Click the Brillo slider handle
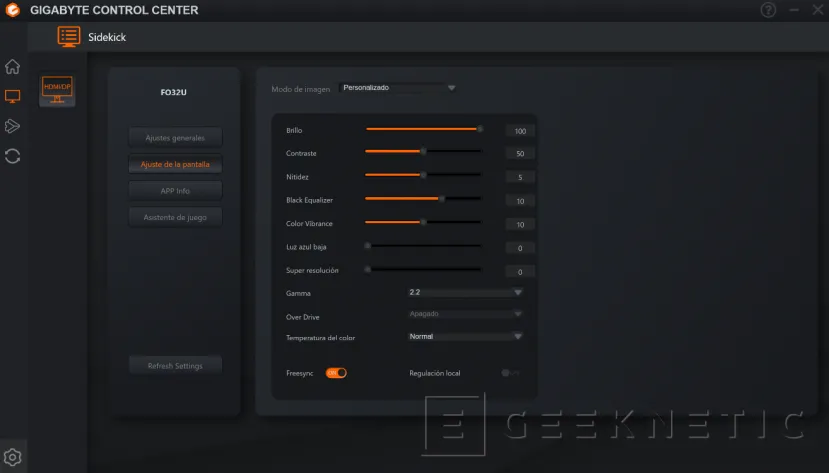829x473 pixels. coord(480,129)
